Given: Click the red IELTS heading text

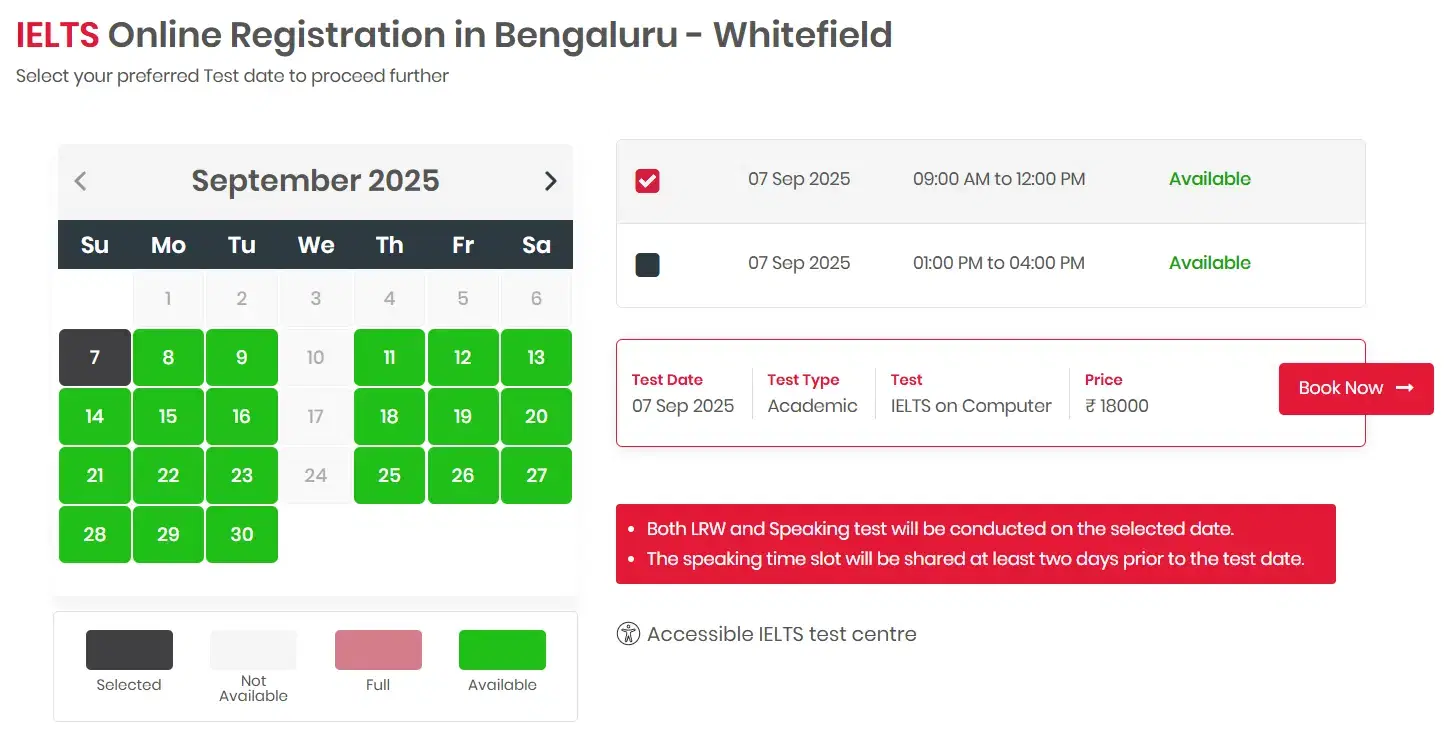Looking at the screenshot, I should point(55,34).
